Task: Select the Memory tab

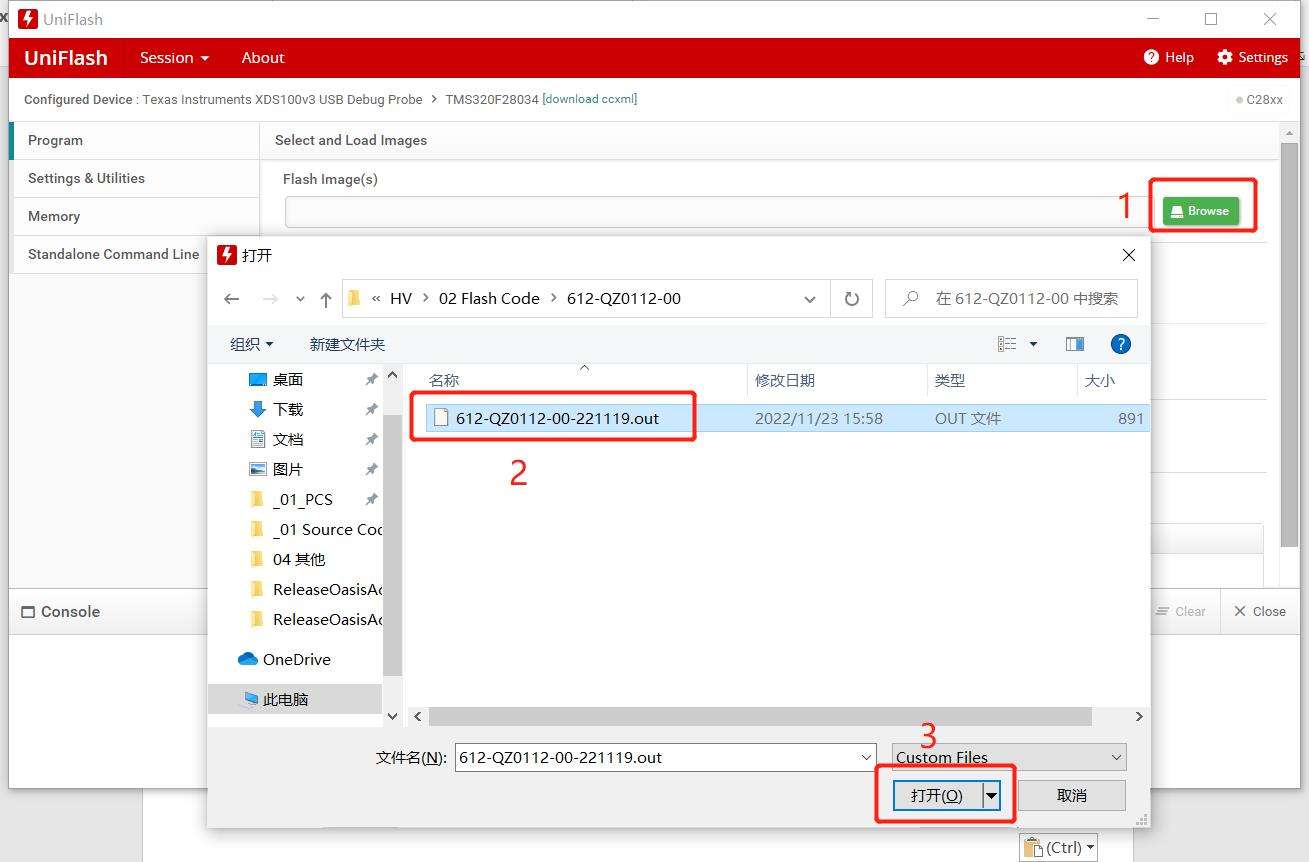Action: pyautogui.click(x=134, y=216)
